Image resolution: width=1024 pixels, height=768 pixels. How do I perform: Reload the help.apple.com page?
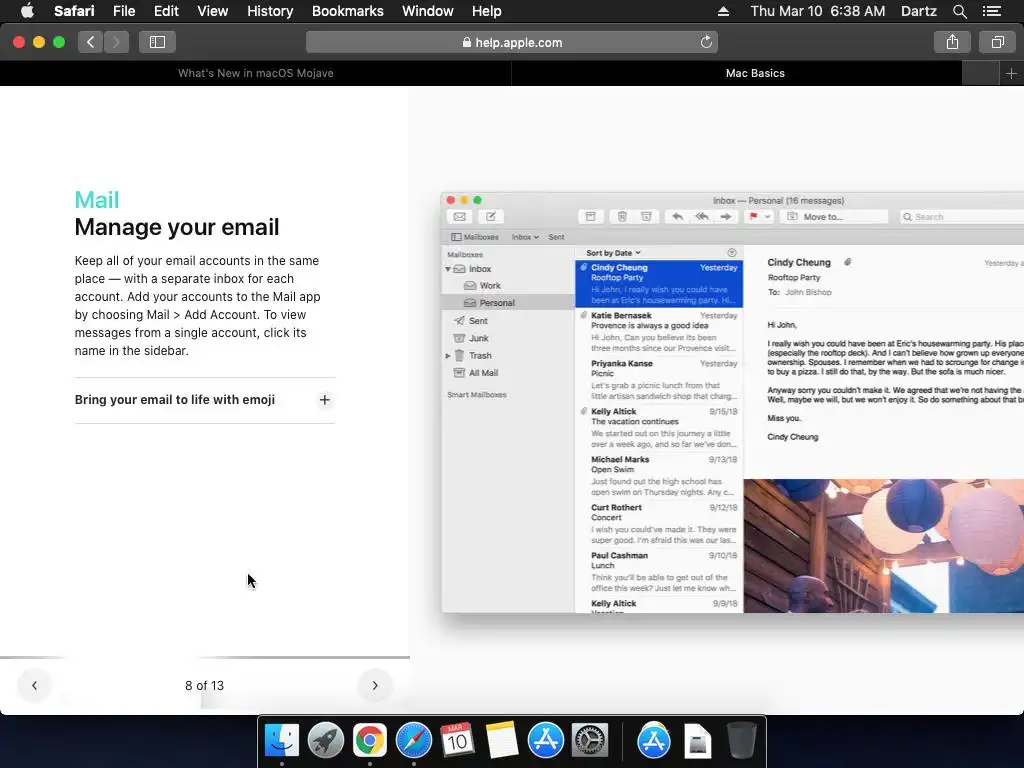(706, 42)
